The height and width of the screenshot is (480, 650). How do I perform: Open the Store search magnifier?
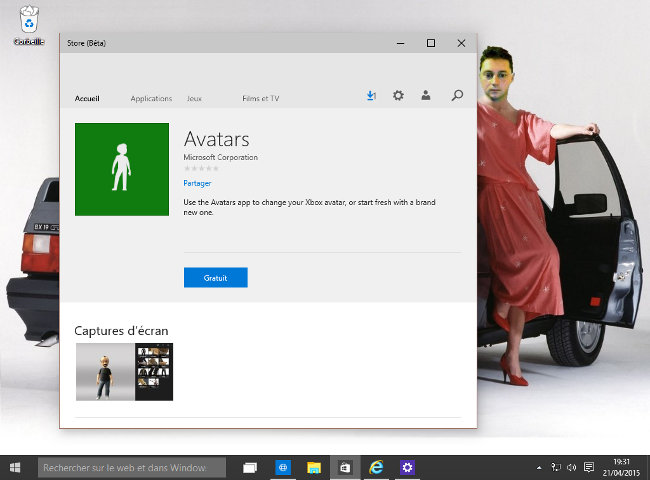coord(457,96)
